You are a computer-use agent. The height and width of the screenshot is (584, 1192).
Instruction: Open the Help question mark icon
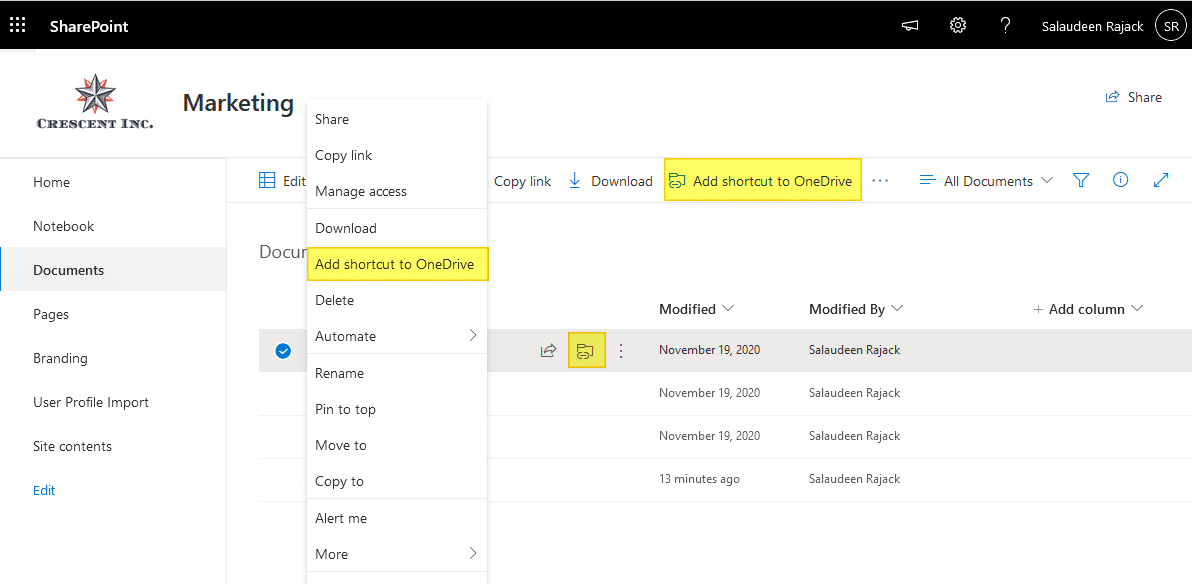[x=1005, y=25]
